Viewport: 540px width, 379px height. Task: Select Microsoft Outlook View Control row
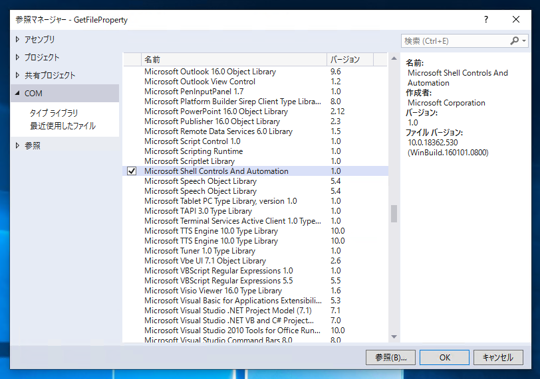click(255, 82)
